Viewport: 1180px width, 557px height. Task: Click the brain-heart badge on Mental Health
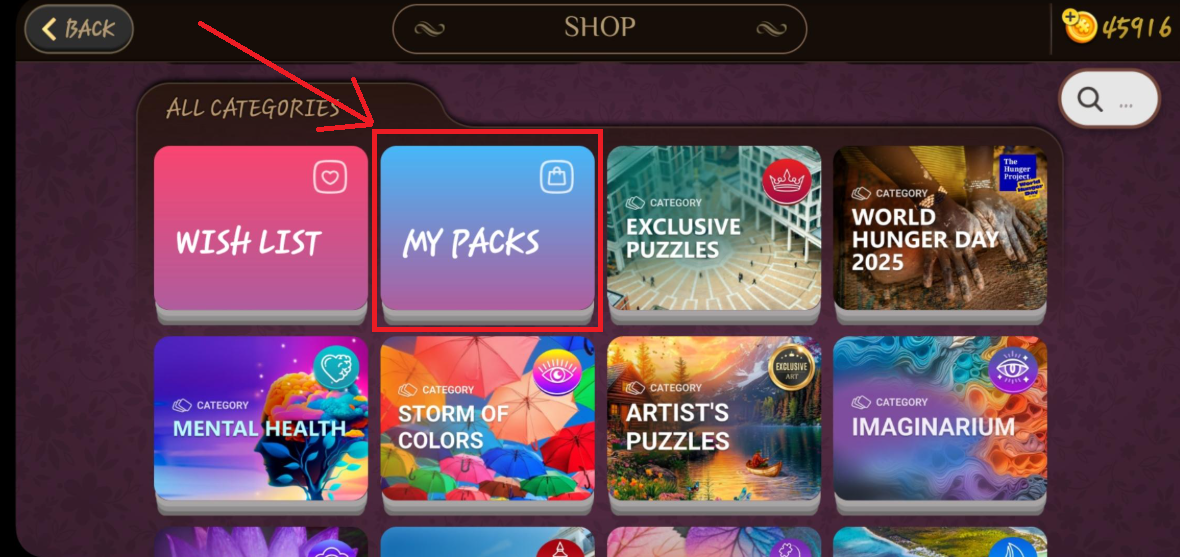tap(337, 370)
